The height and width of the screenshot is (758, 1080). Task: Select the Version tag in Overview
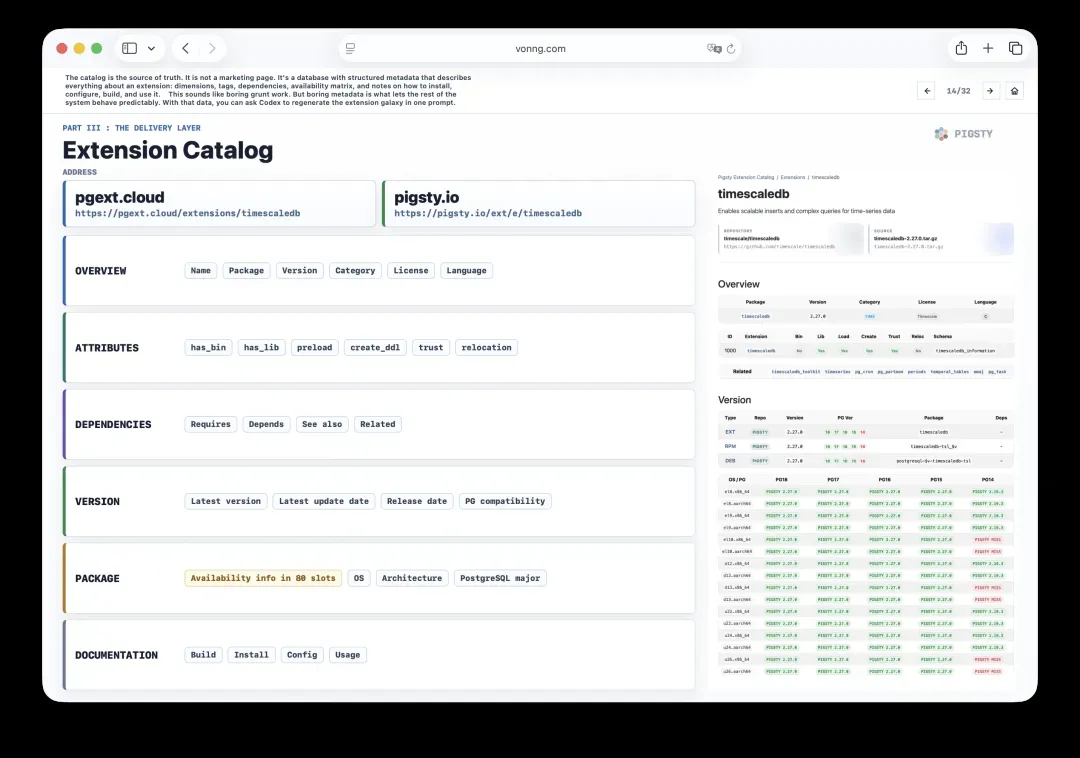click(x=300, y=271)
